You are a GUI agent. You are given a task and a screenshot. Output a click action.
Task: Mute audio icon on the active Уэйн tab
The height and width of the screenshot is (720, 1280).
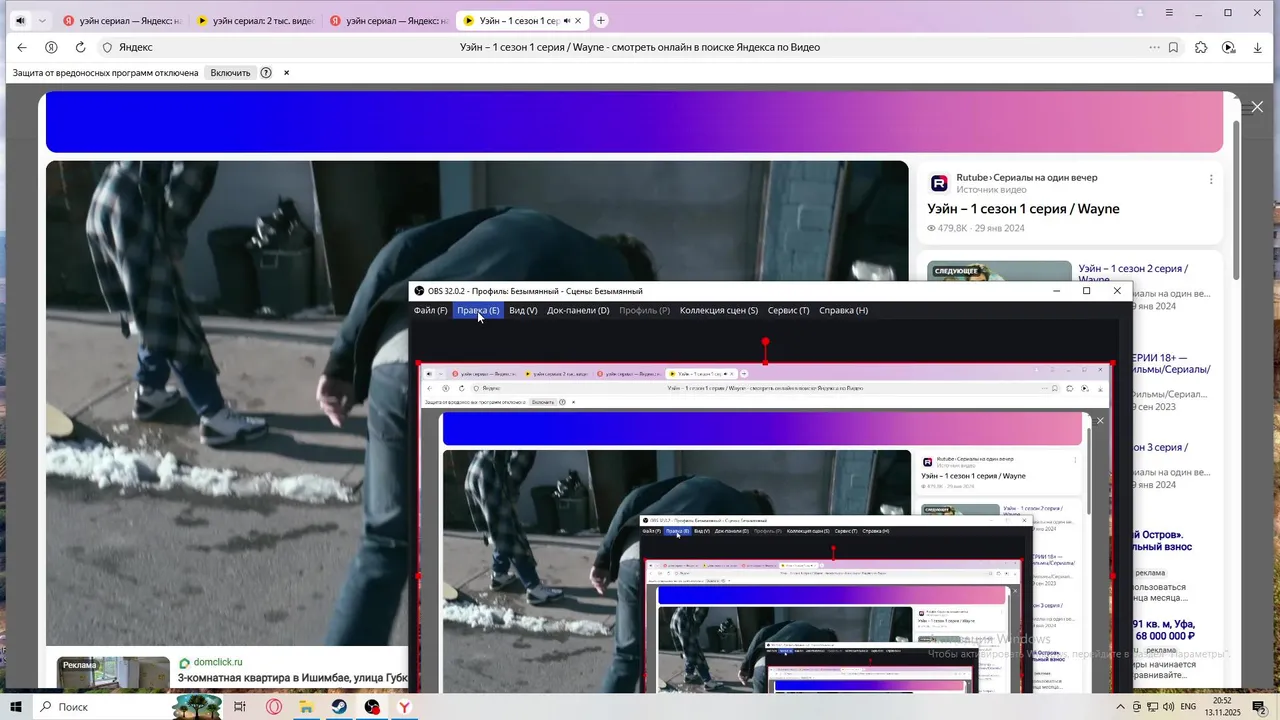click(567, 20)
